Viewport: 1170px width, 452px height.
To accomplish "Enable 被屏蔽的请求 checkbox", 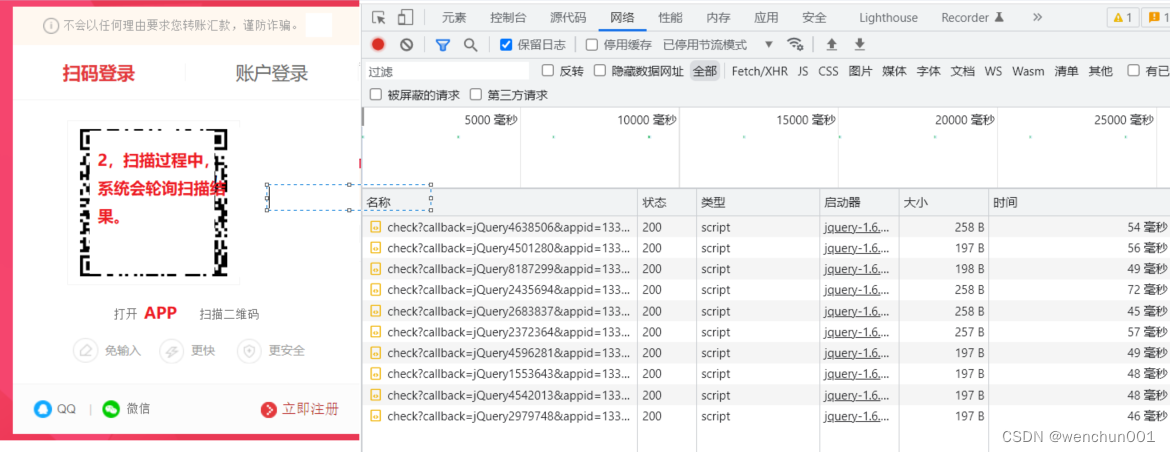I will click(375, 95).
